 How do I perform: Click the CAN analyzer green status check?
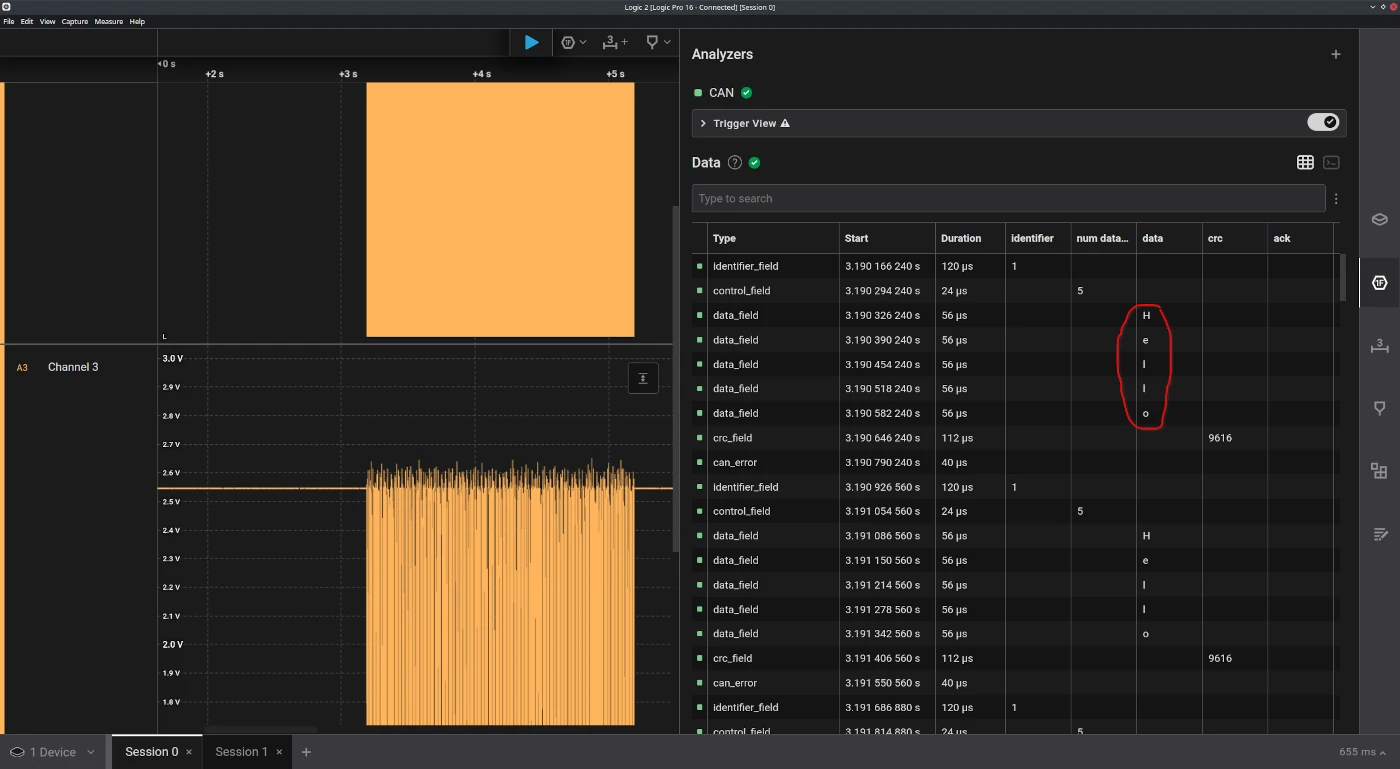[746, 93]
